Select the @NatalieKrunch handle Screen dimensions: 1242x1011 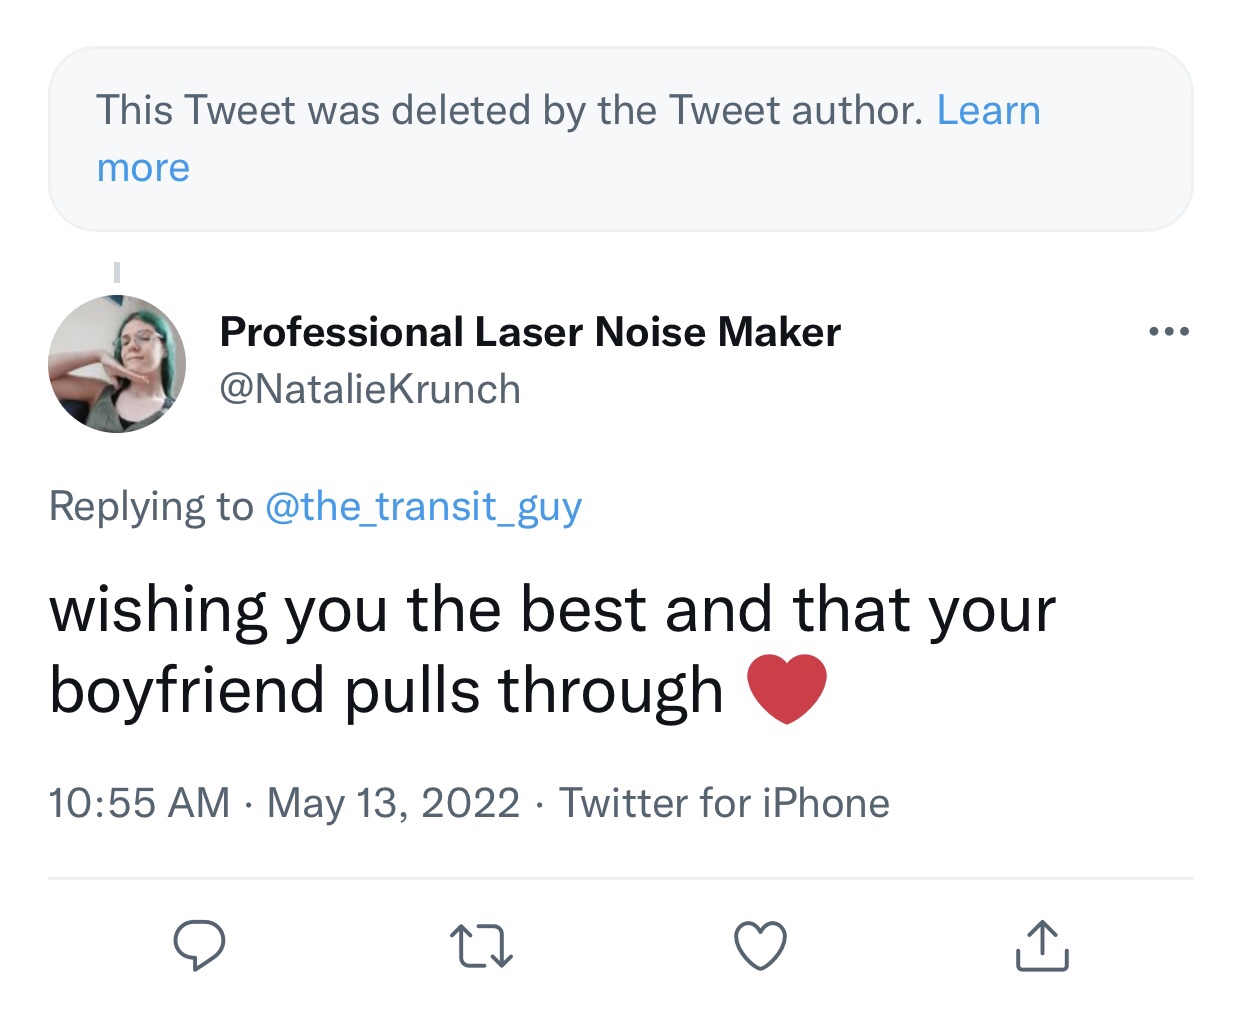[370, 389]
